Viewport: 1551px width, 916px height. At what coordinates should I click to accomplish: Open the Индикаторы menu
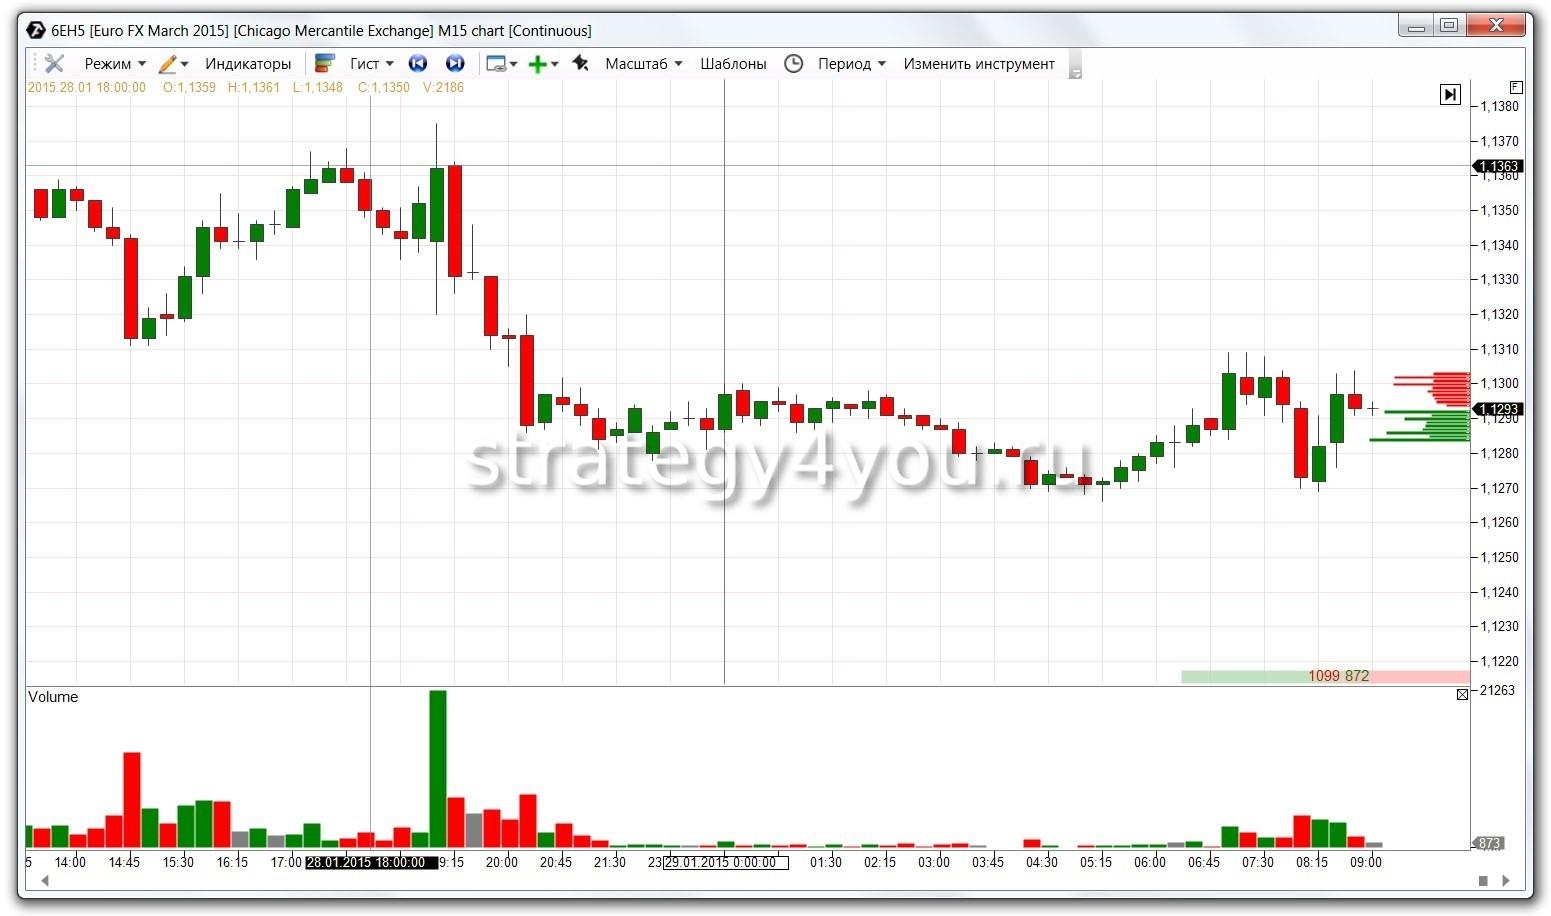click(x=248, y=64)
